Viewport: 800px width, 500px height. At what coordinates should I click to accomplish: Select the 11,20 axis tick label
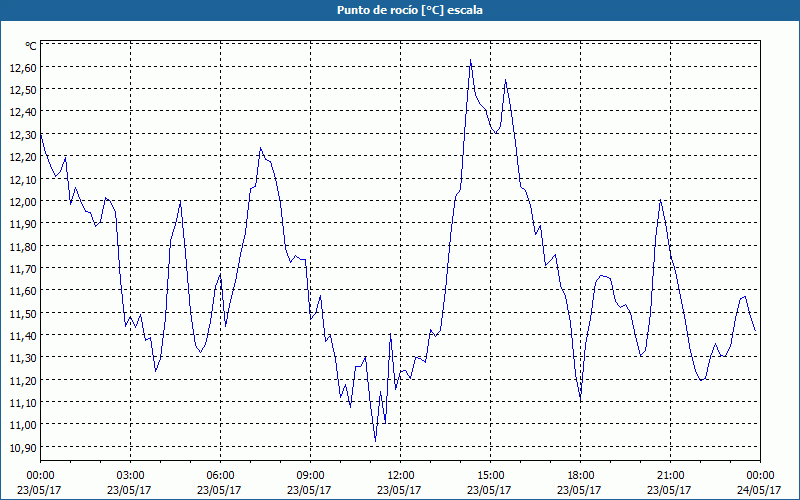[23, 380]
